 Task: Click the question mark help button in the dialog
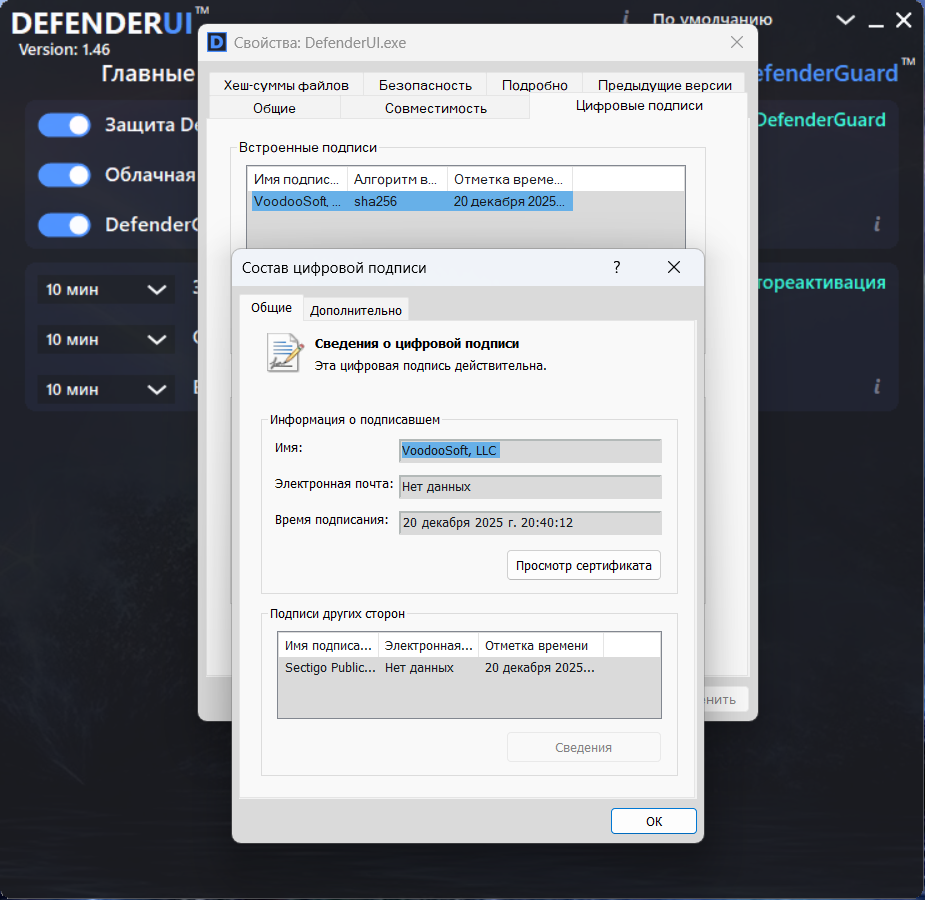617,267
